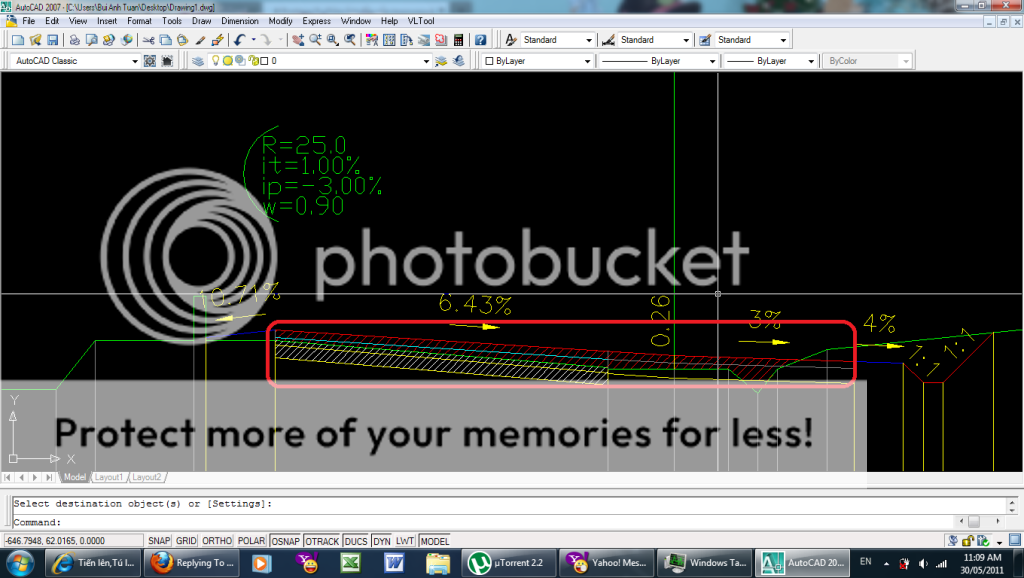Open the text style Standard dropdown
Viewport: 1024px width, 578px height.
point(557,40)
